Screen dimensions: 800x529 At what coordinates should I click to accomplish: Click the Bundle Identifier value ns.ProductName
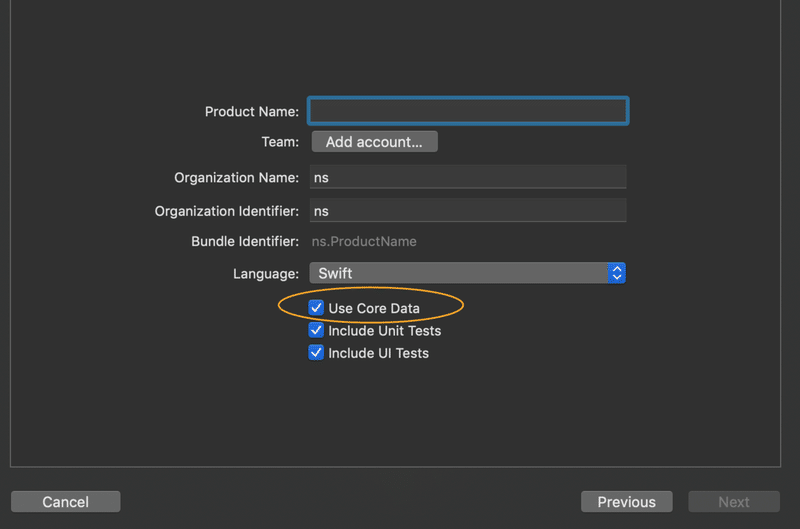[364, 241]
